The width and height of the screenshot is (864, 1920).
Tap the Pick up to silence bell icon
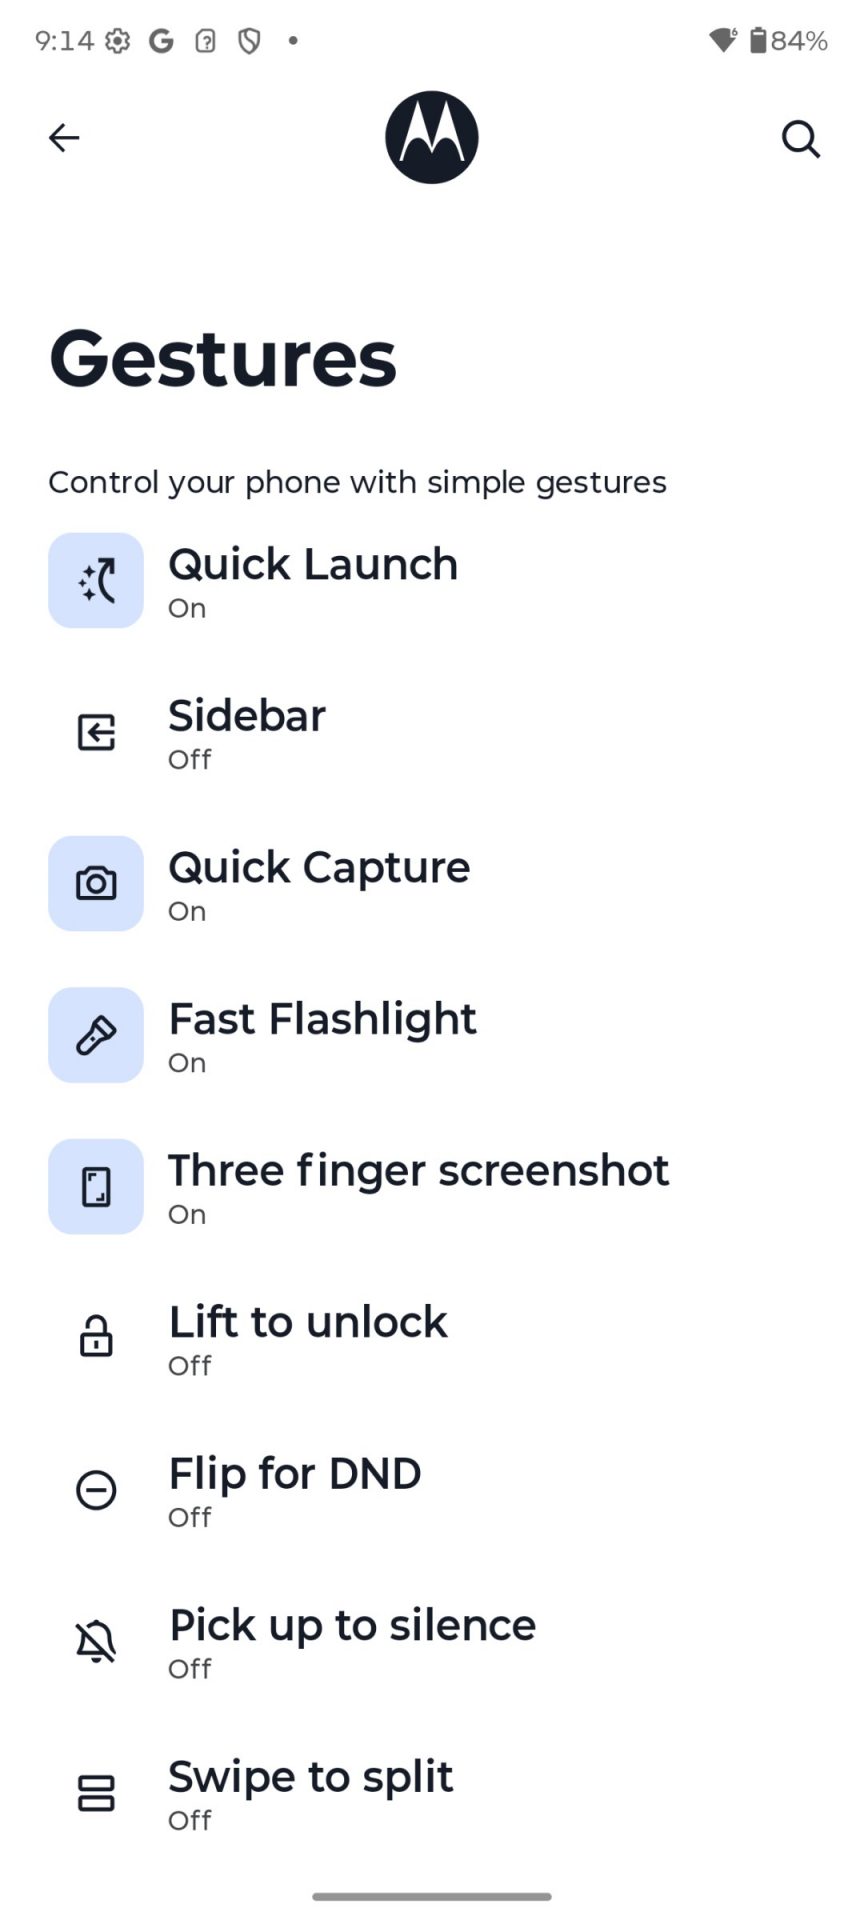tap(96, 1642)
